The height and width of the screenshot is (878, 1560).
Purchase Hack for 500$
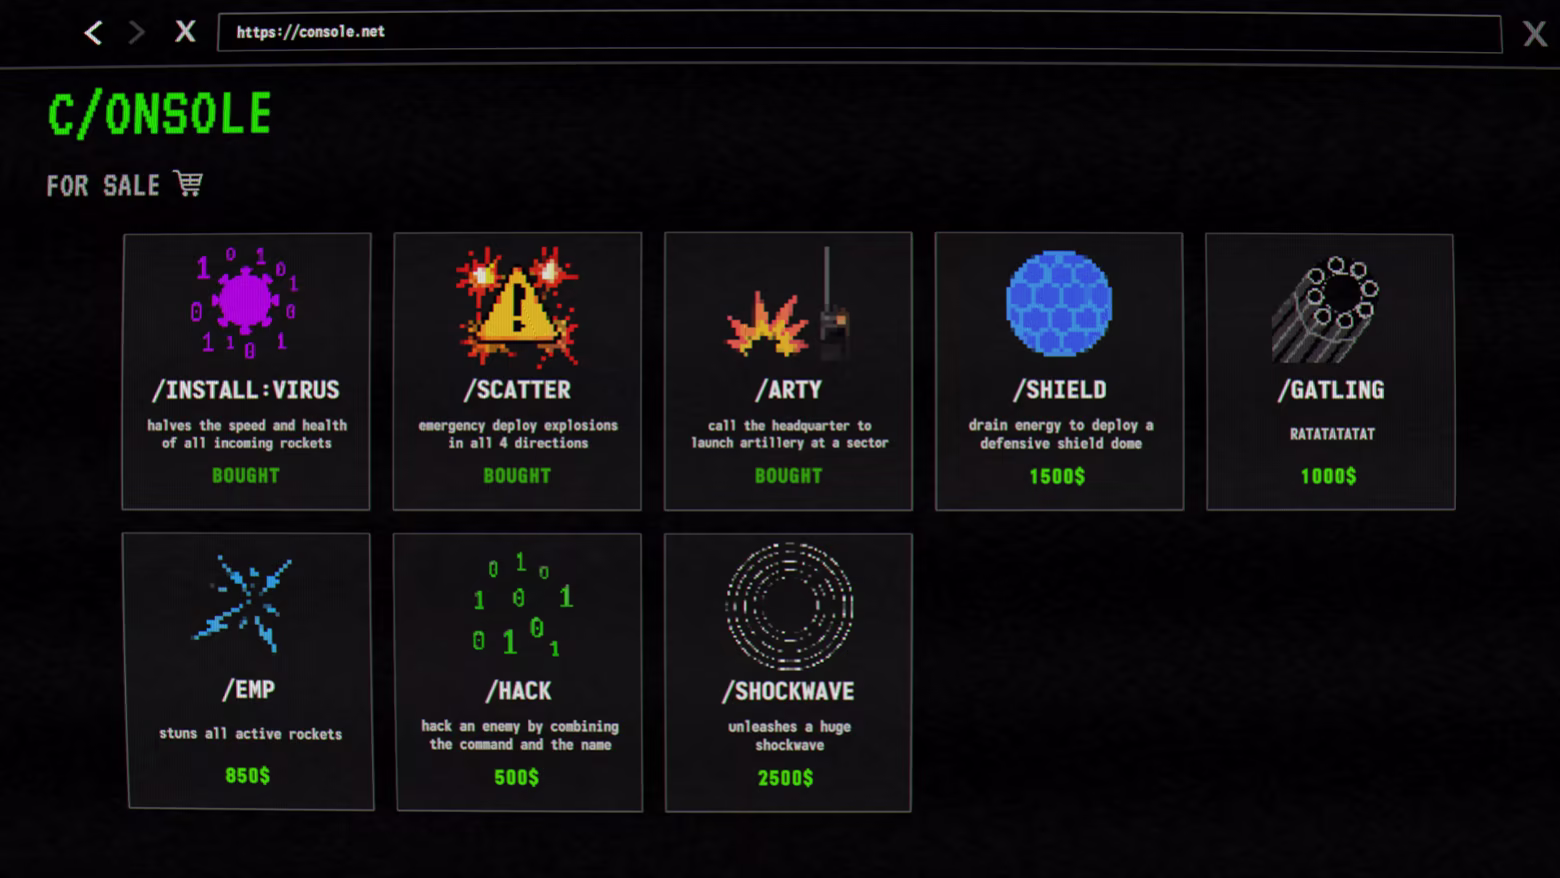516,777
